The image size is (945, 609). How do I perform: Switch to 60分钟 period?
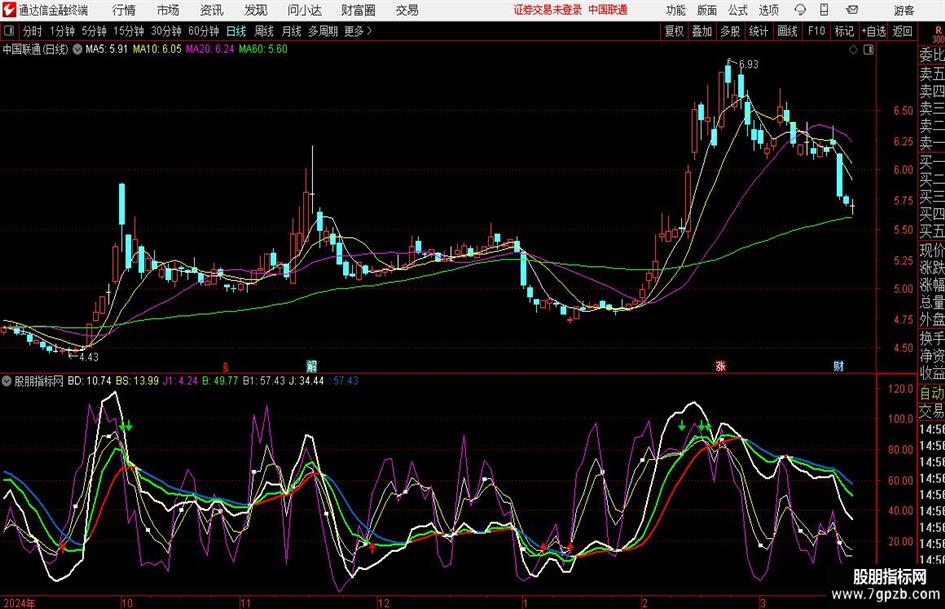[204, 31]
